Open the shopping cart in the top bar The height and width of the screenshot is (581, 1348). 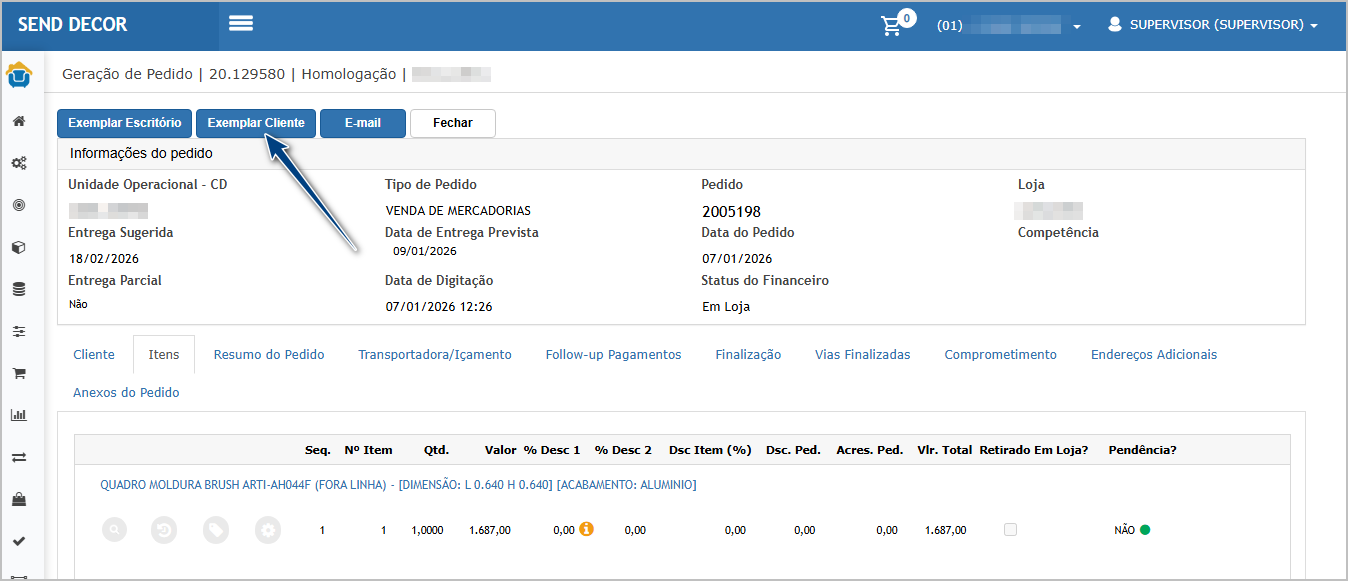(x=891, y=26)
